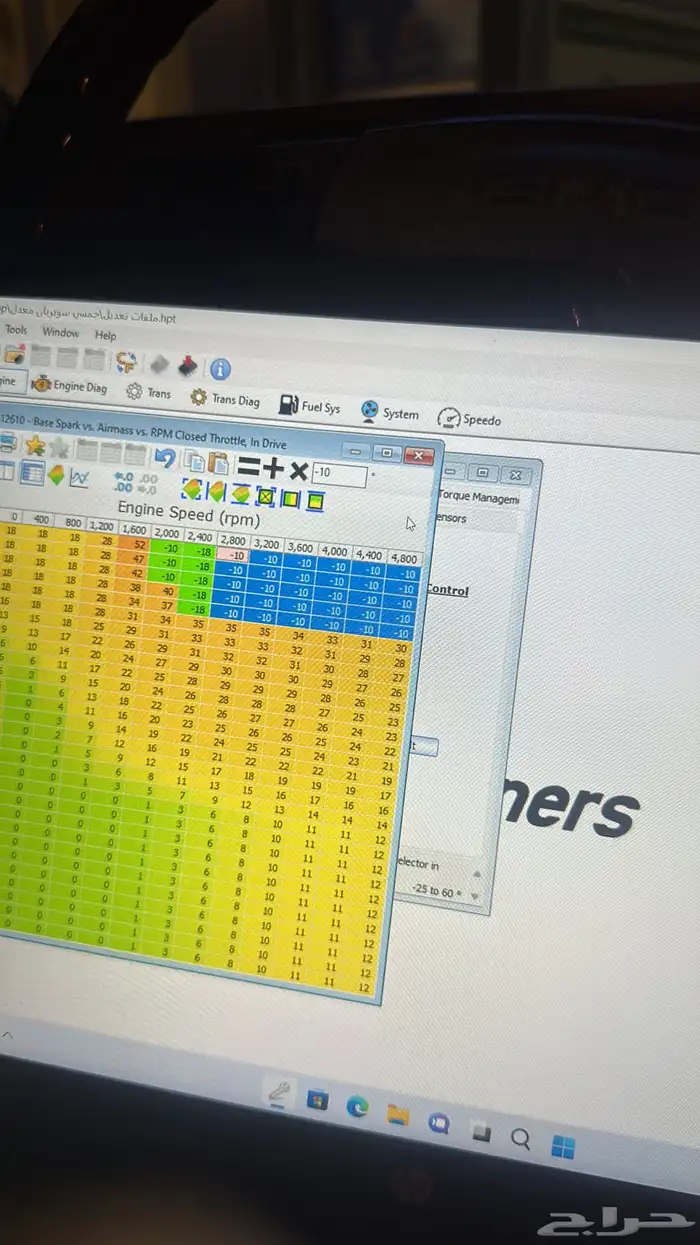Viewport: 700px width, 1245px height.
Task: Click the yellow star favorite icon
Action: (35, 444)
